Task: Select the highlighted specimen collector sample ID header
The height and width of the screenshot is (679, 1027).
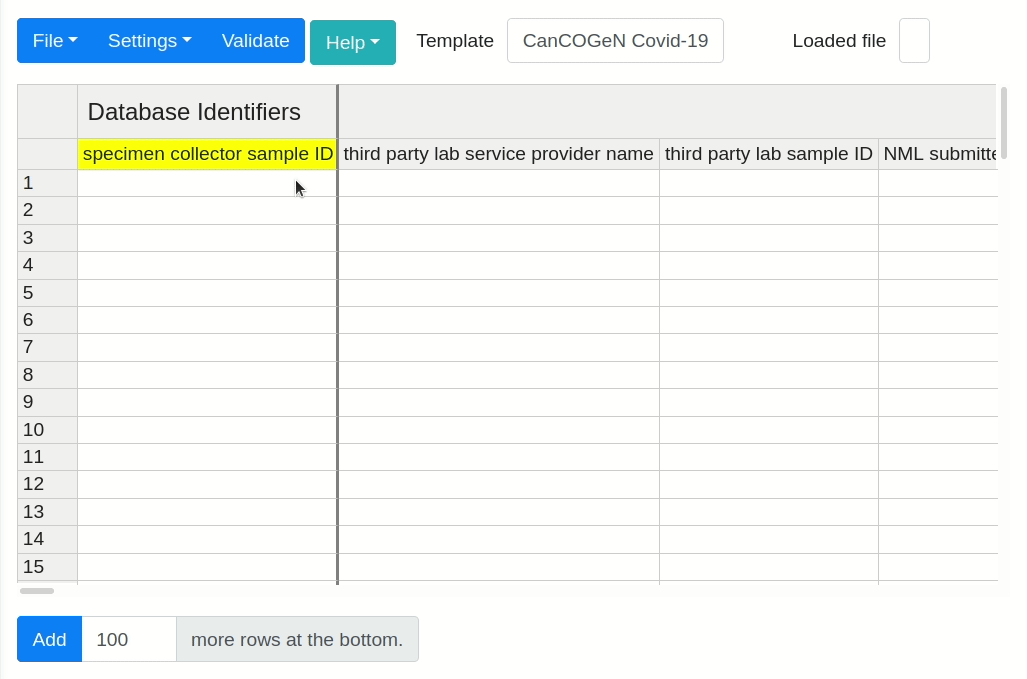Action: pyautogui.click(x=207, y=154)
